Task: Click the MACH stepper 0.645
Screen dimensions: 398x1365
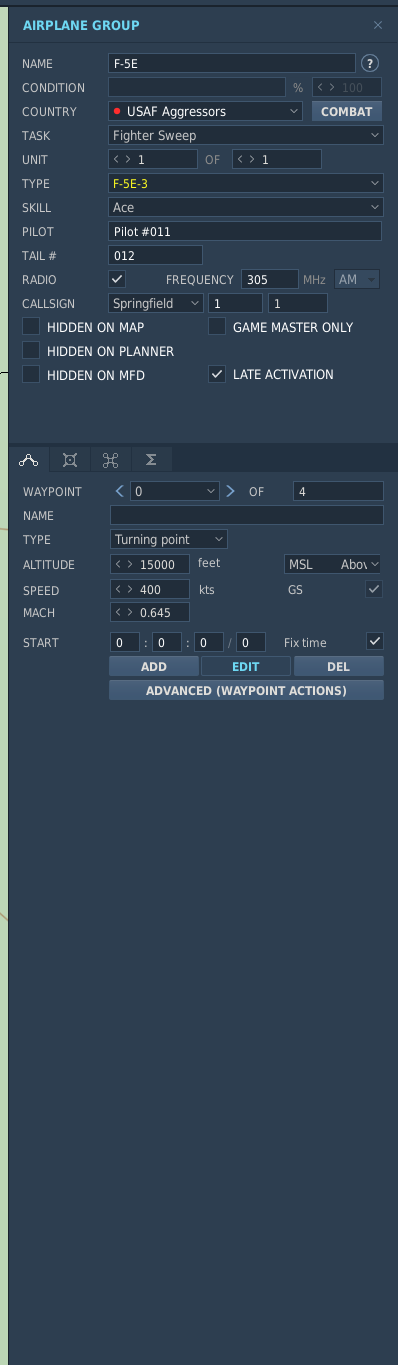Action: click(149, 612)
